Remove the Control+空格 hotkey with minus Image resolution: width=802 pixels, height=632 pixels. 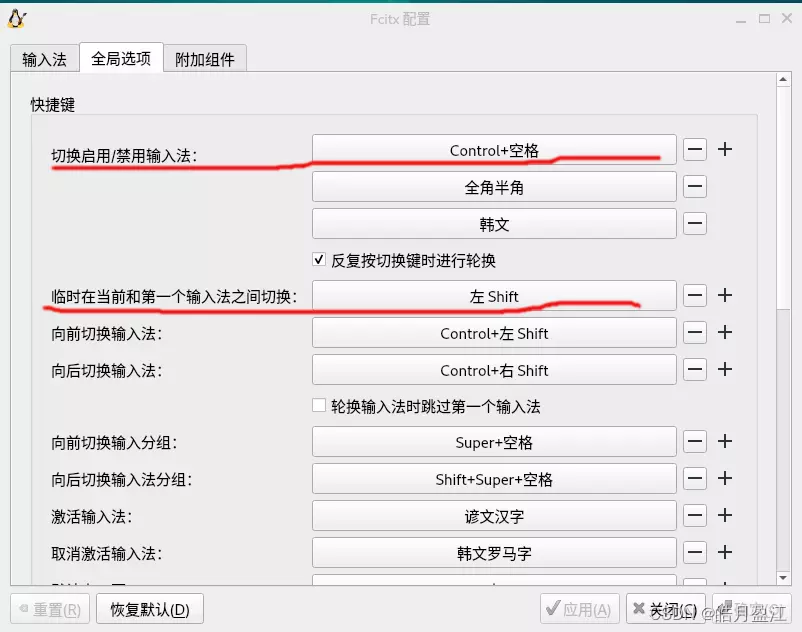point(695,150)
